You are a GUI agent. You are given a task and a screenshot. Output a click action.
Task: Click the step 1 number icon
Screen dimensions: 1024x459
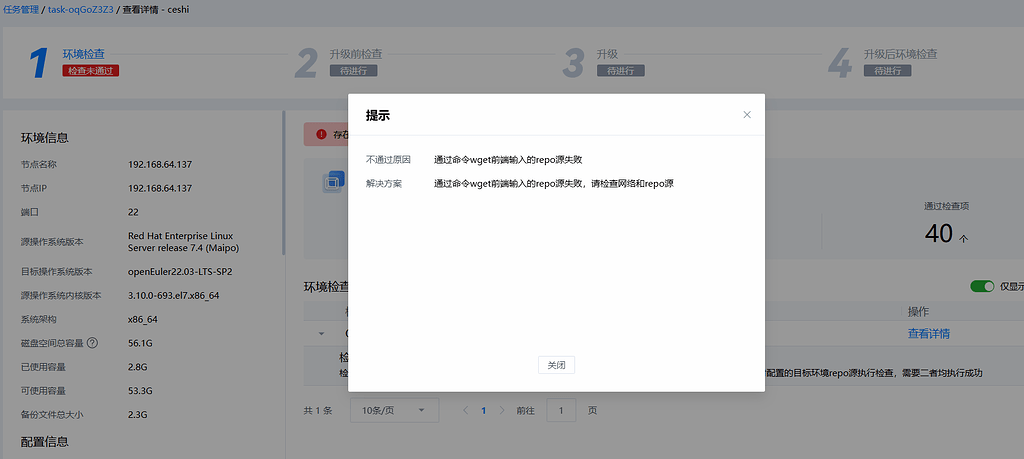pos(38,62)
